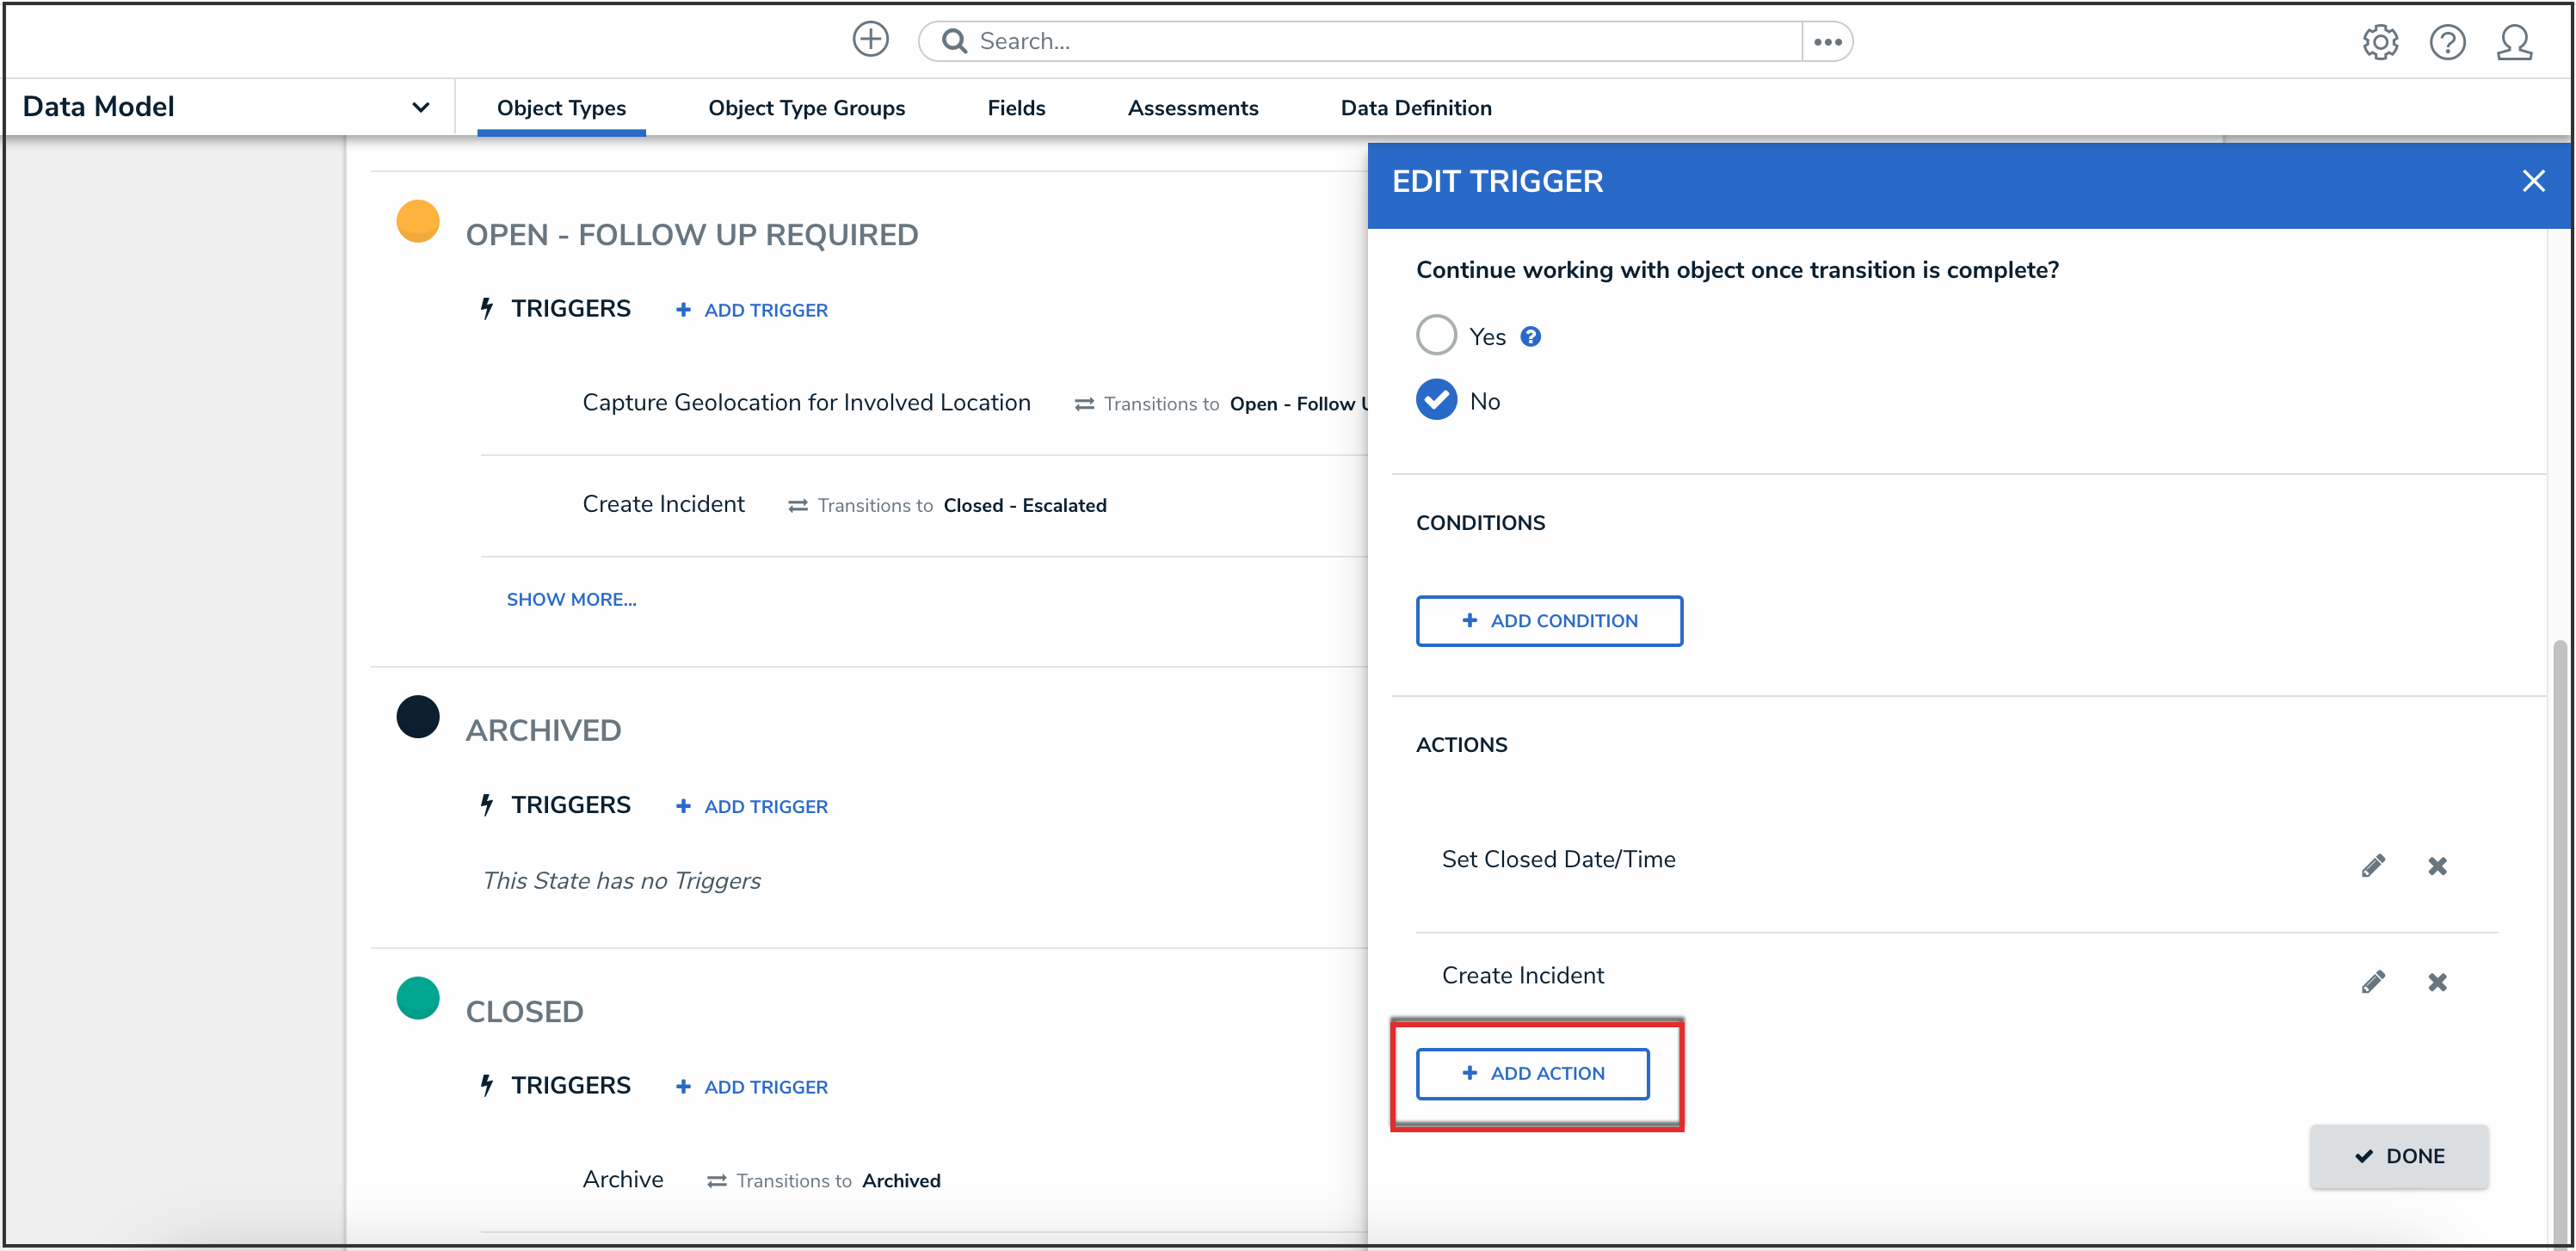Screen dimensions: 2576x1251
Task: Open the user profile icon
Action: [2514, 42]
